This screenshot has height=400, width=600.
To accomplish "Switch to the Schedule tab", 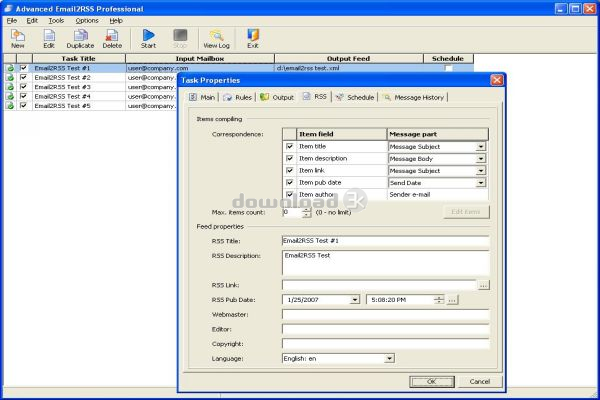I will pos(355,97).
